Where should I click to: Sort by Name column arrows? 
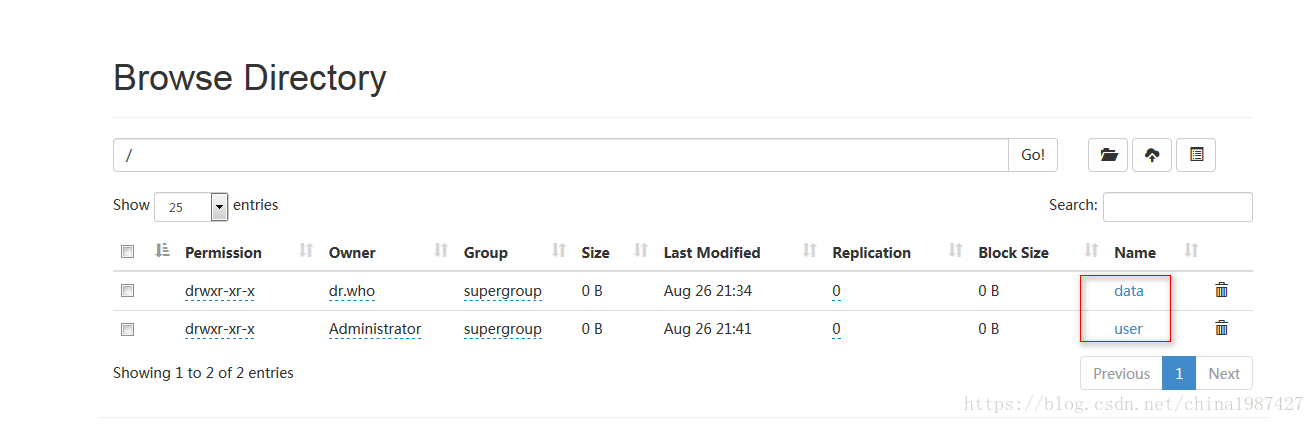coord(1191,251)
